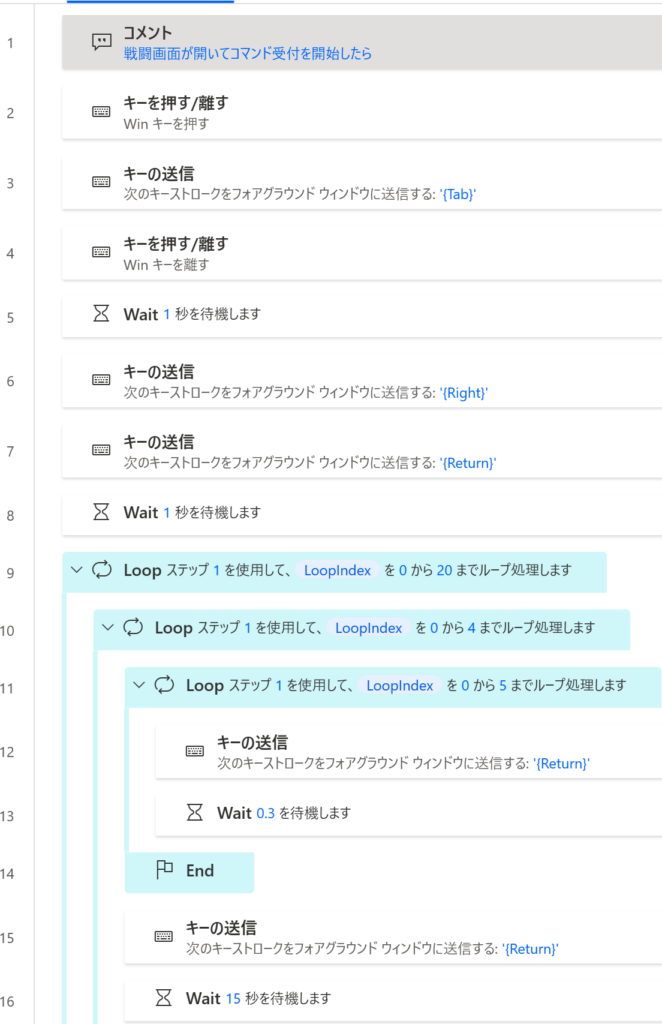Click hourglass icon on step 5 Wait

pos(101,313)
